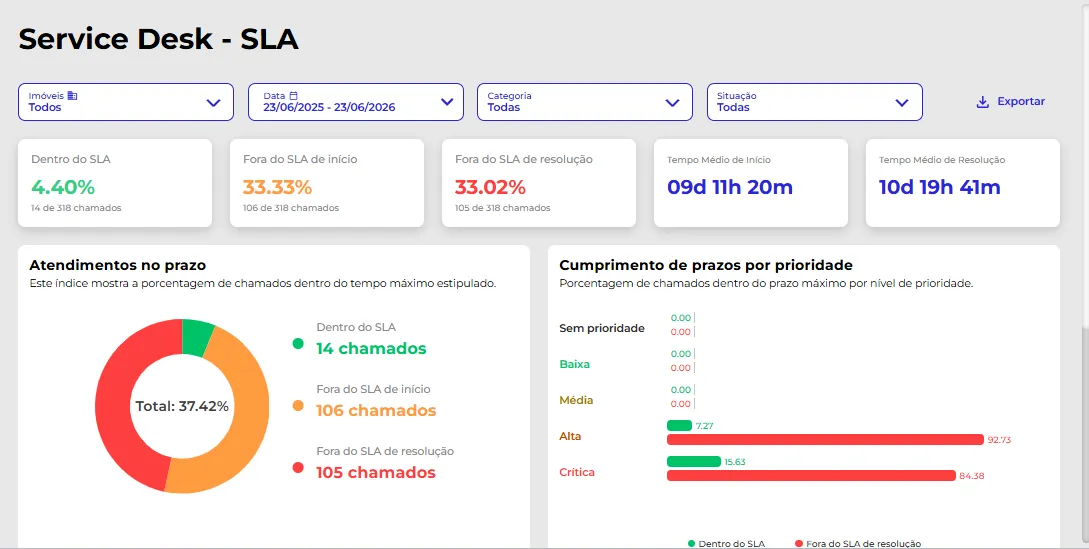Click the green 14 chamados legend text
This screenshot has width=1089, height=549.
click(371, 349)
